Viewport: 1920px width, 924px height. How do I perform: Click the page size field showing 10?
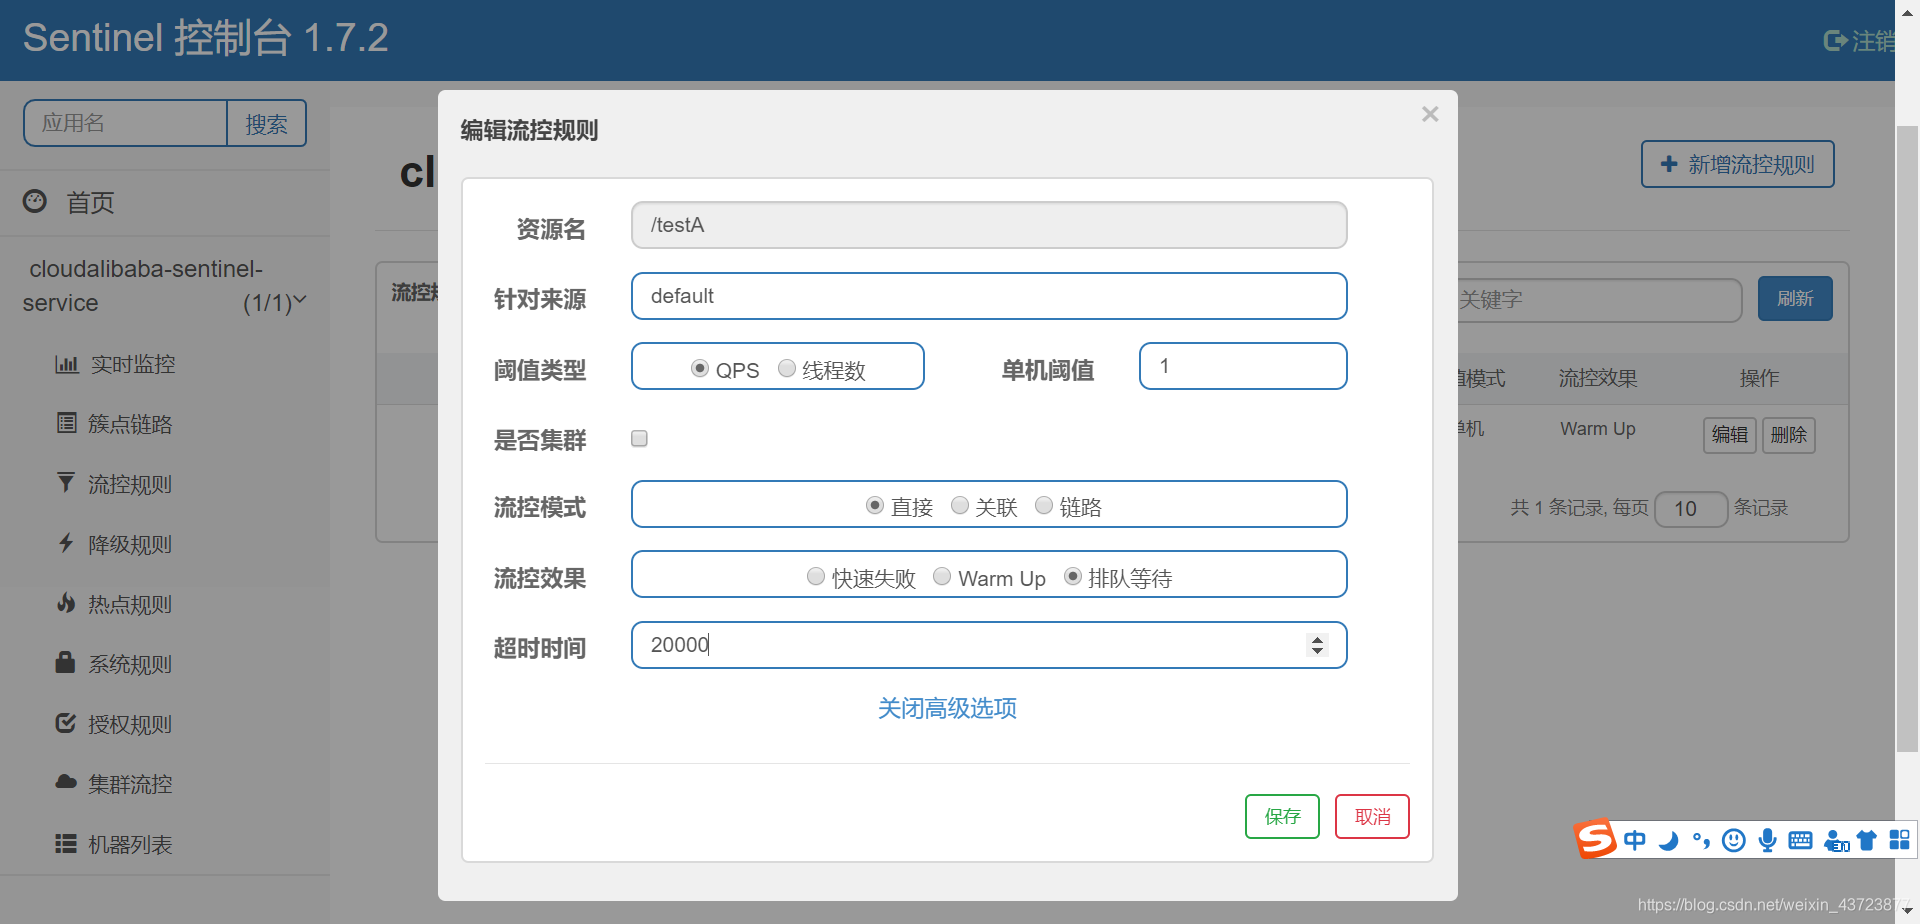tap(1691, 509)
